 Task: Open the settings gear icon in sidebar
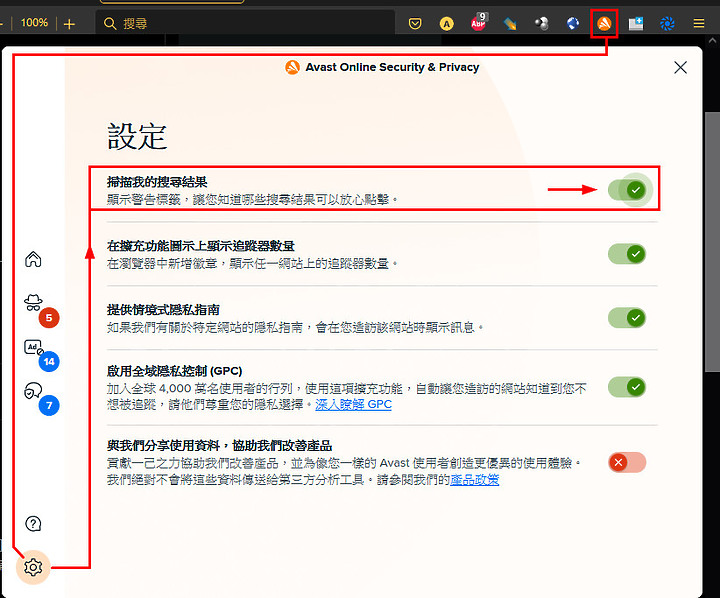[33, 567]
